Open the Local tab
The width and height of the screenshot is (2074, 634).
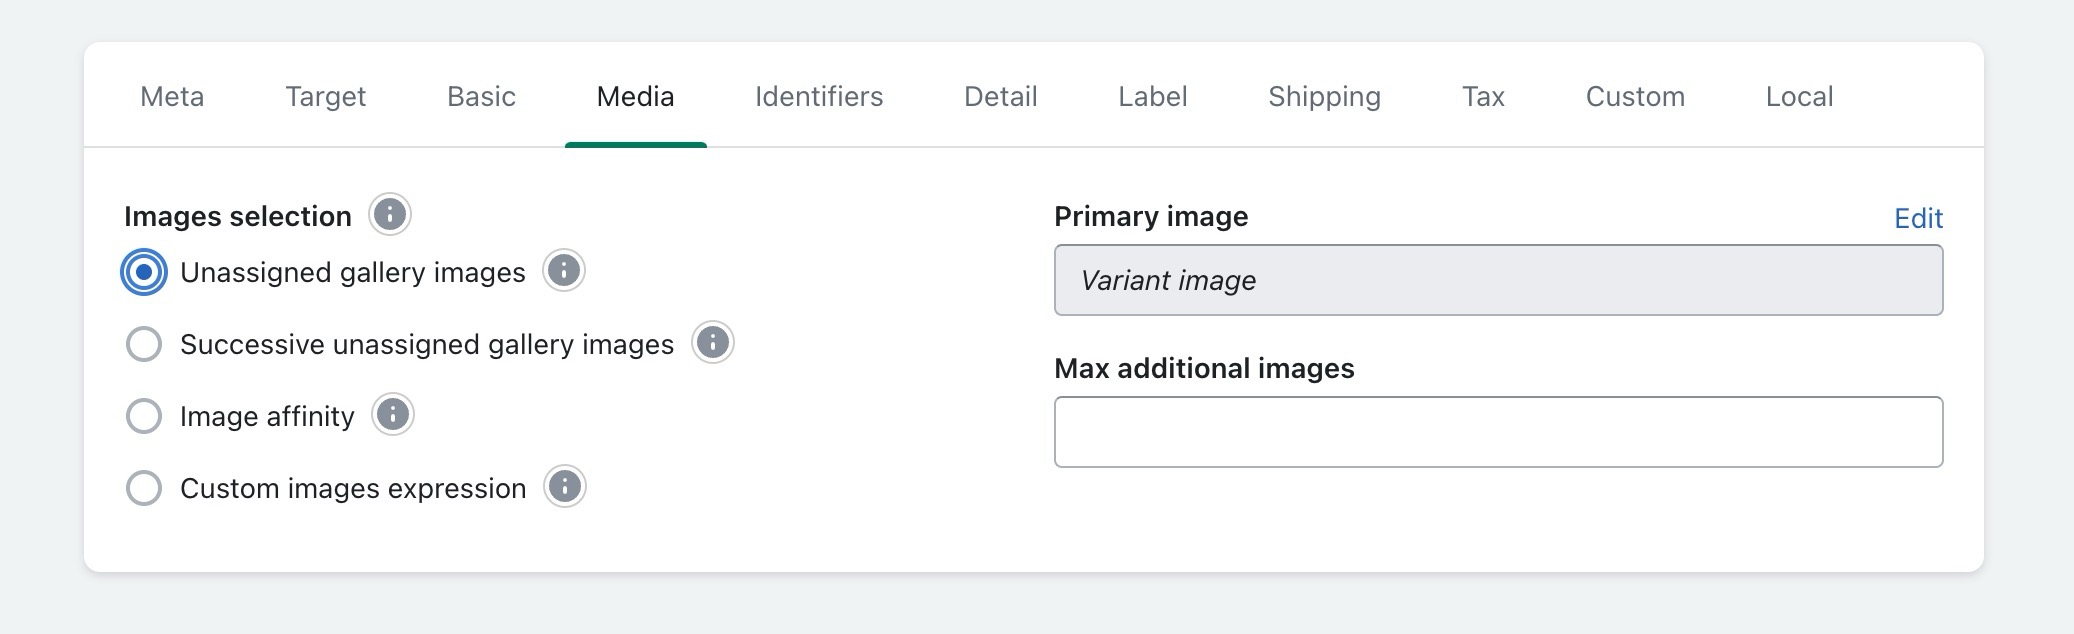[1798, 97]
